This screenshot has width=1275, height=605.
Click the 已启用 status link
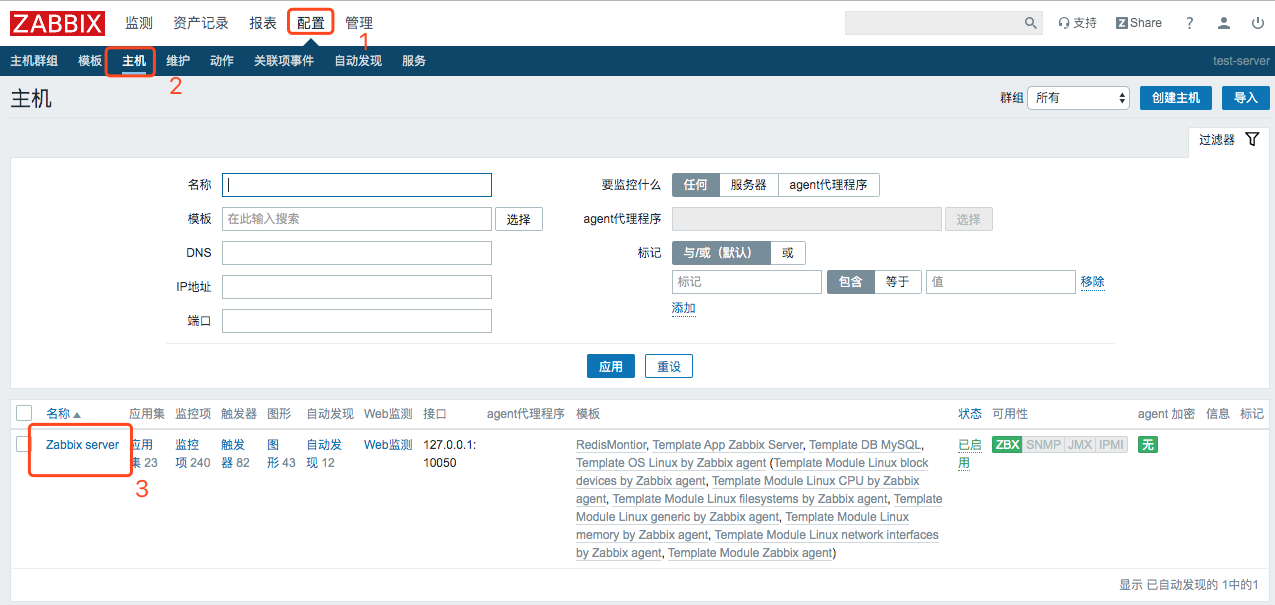click(x=970, y=454)
